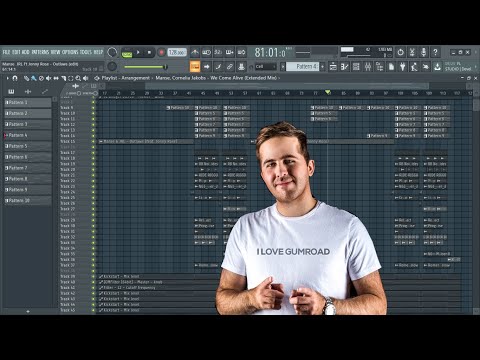Open the Browser from toolbar
The width and height of the screenshot is (480, 360).
click(379, 67)
